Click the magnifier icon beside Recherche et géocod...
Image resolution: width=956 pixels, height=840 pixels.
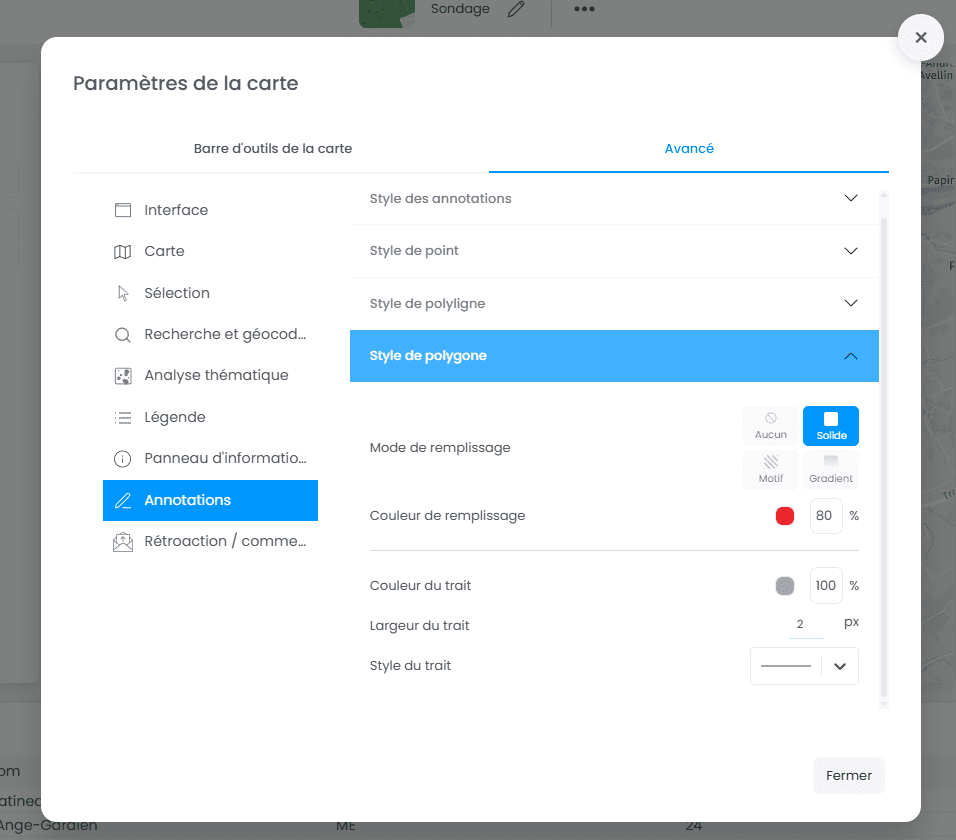(123, 335)
